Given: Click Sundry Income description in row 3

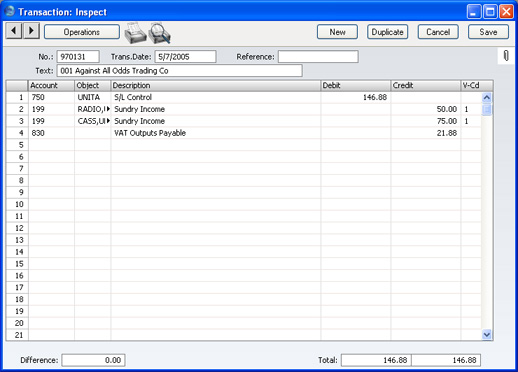Looking at the screenshot, I should coord(139,121).
